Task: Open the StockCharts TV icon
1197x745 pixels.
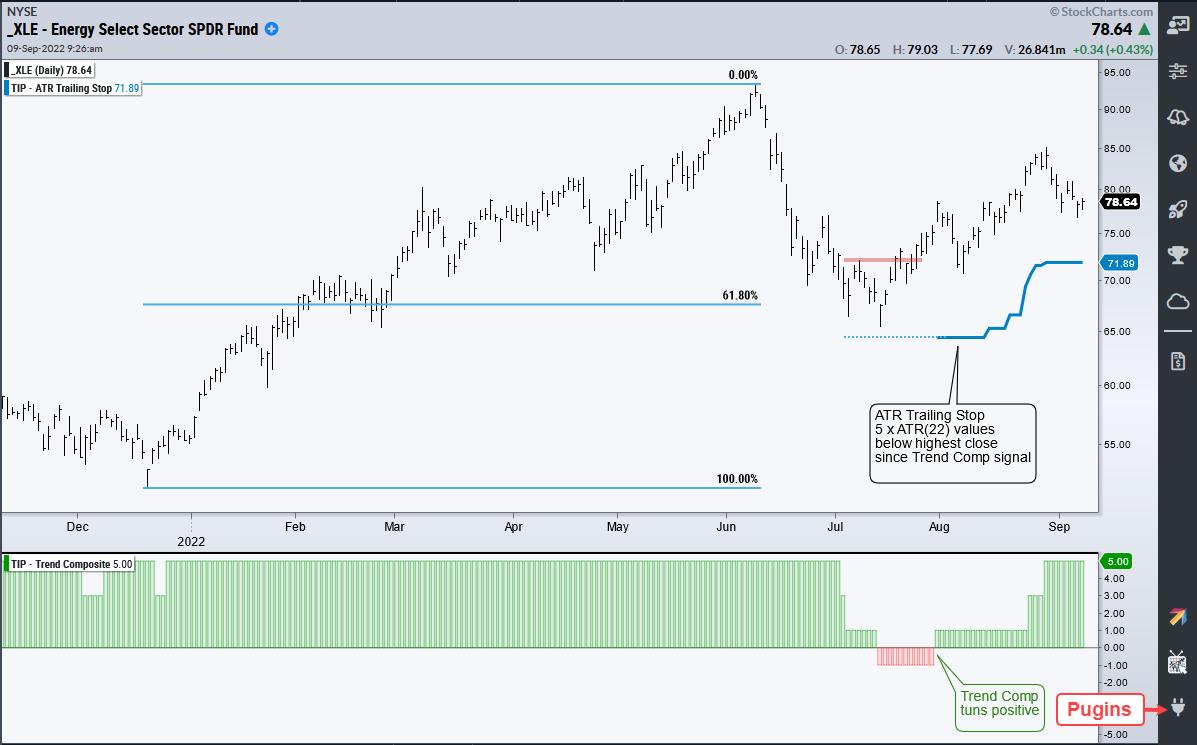Action: (1177, 663)
